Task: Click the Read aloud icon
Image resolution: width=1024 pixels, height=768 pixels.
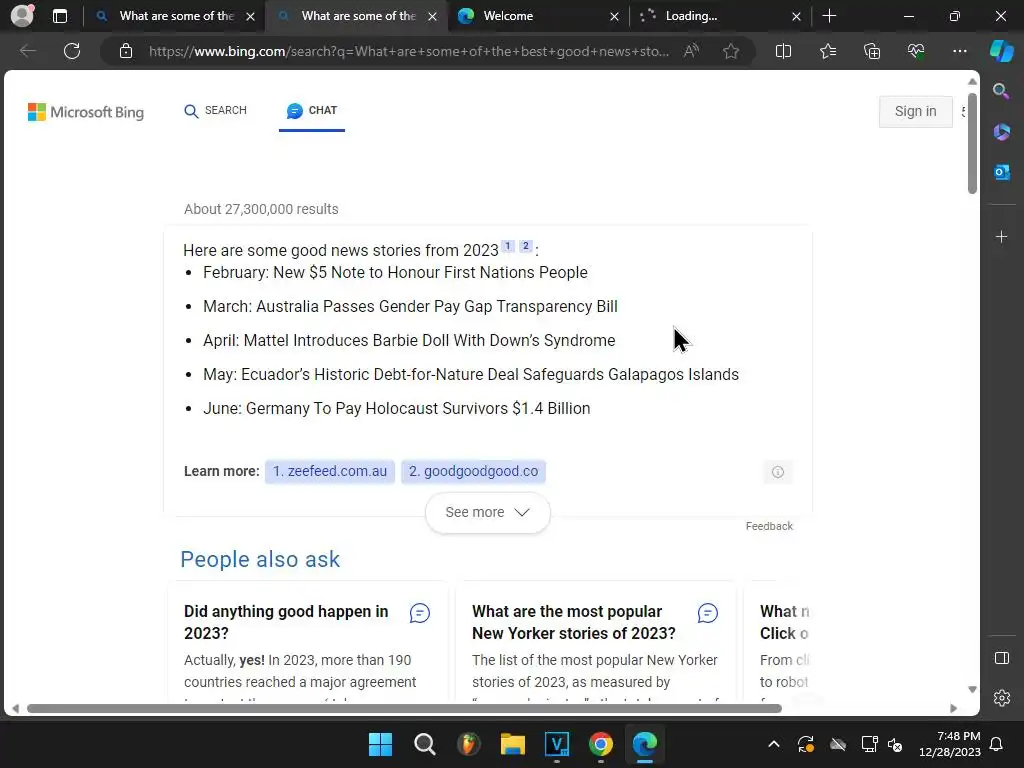Action: tap(691, 51)
